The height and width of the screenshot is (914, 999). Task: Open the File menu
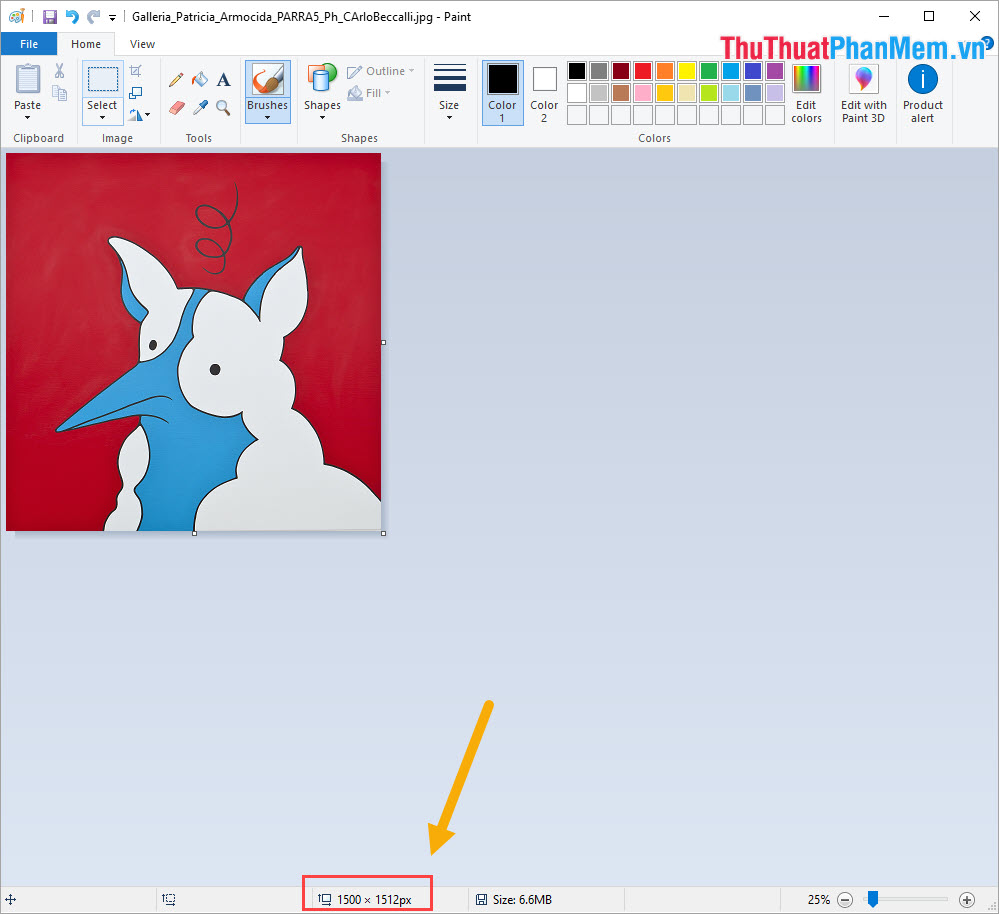(x=29, y=44)
